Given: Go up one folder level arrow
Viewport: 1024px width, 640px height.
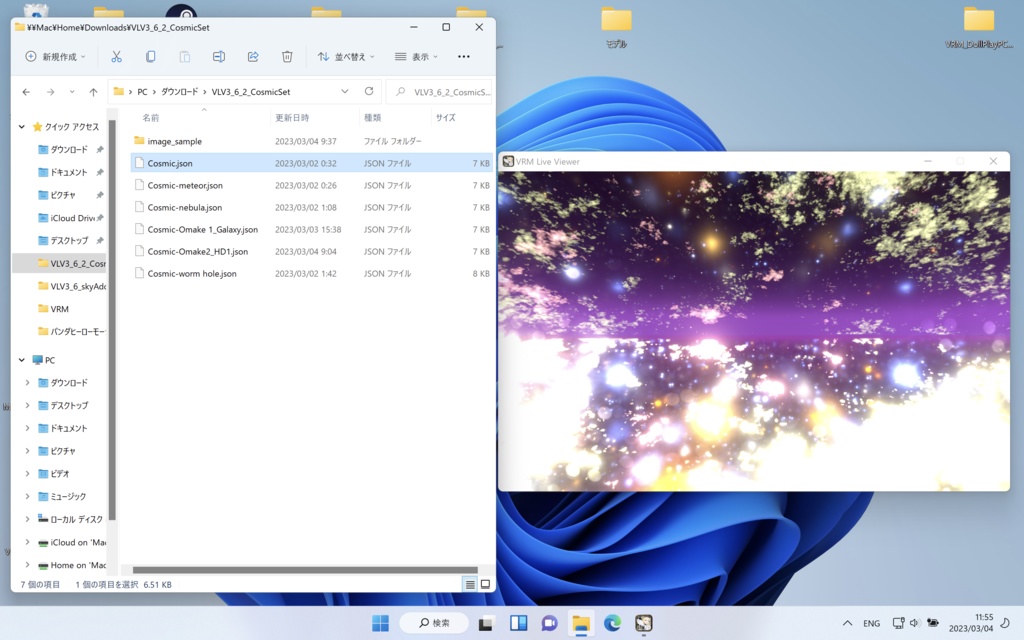Looking at the screenshot, I should [93, 92].
